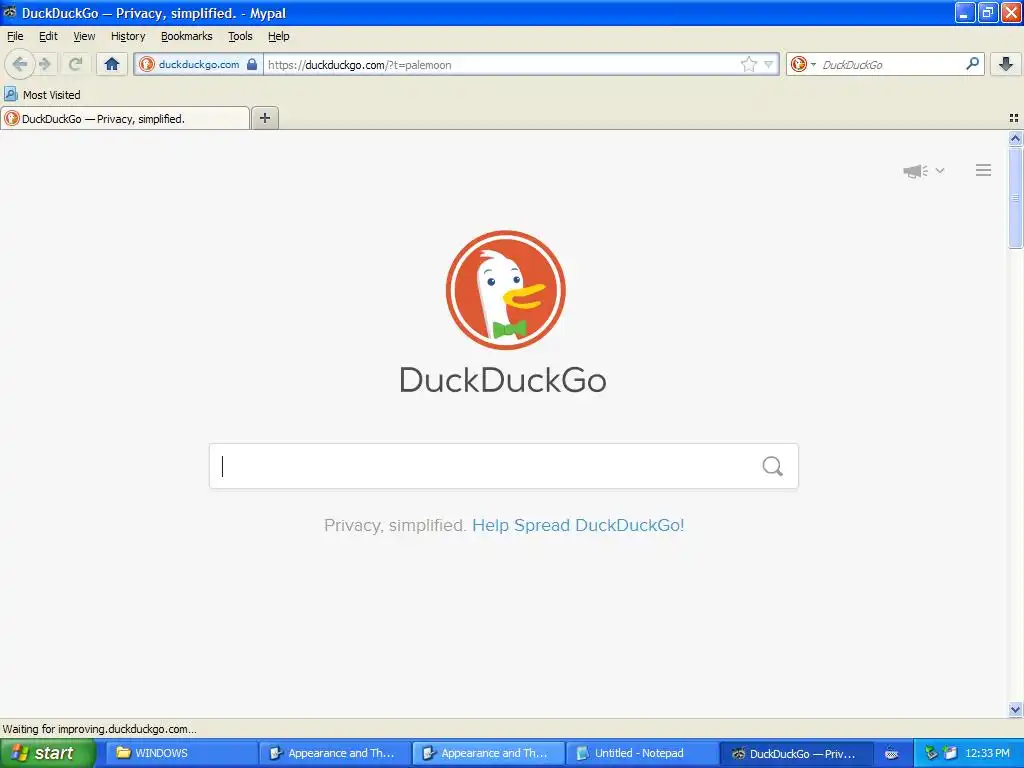Click the forward navigation arrow

coord(44,64)
